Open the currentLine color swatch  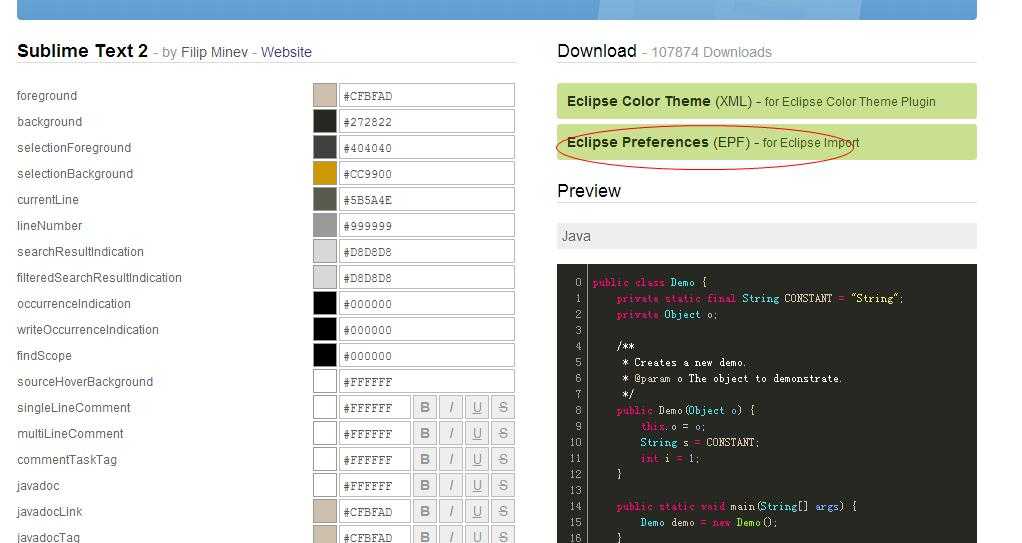pos(325,199)
